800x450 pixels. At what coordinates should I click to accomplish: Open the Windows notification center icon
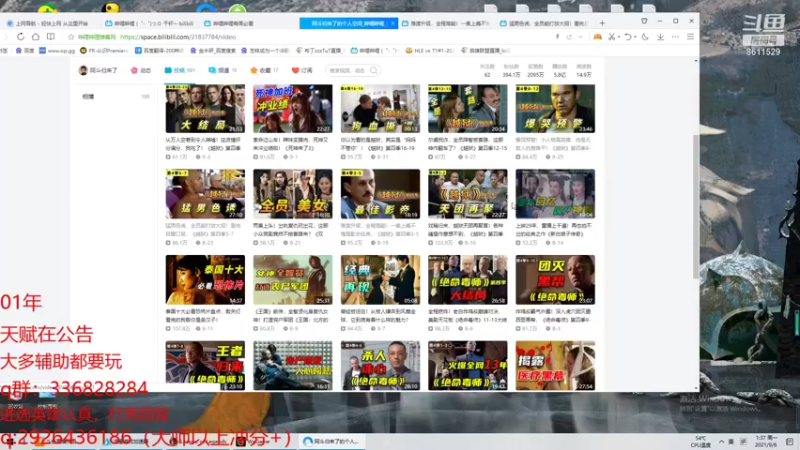coord(790,441)
